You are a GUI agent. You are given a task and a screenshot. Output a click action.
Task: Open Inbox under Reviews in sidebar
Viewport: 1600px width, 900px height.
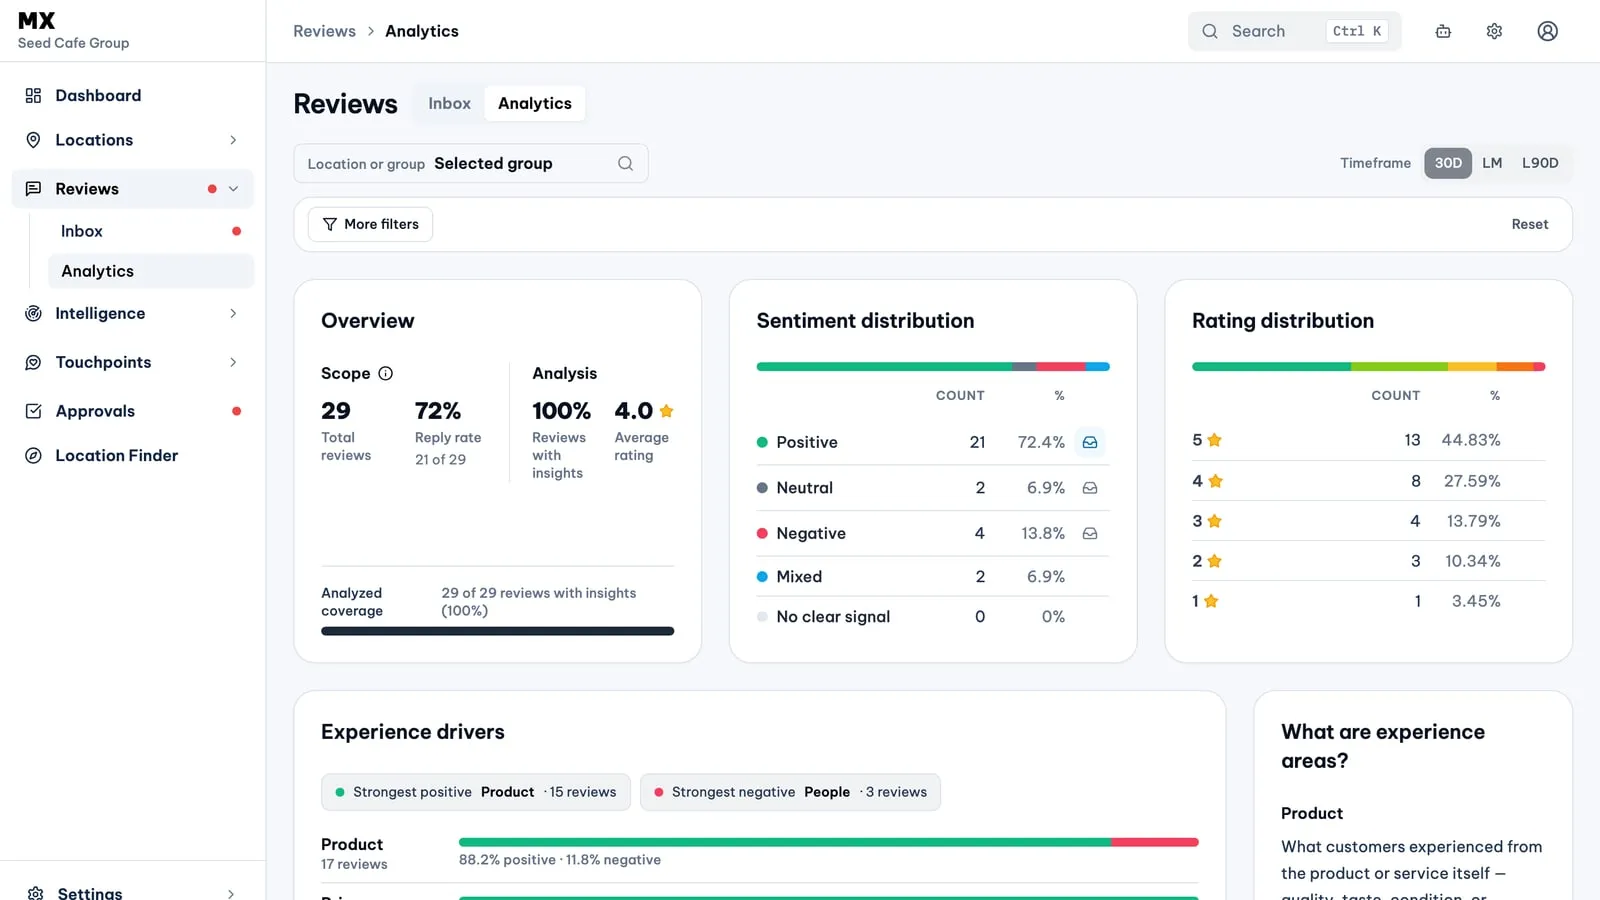151,231
